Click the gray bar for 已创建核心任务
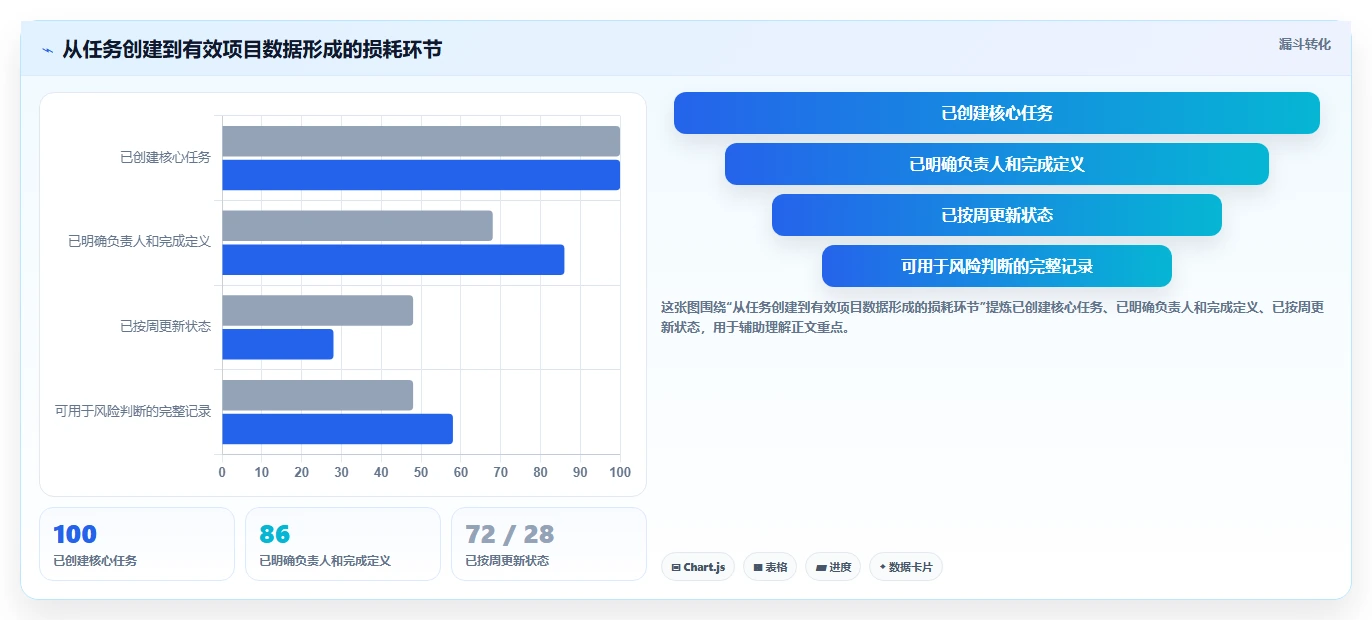The height and width of the screenshot is (620, 1372). [x=421, y=141]
